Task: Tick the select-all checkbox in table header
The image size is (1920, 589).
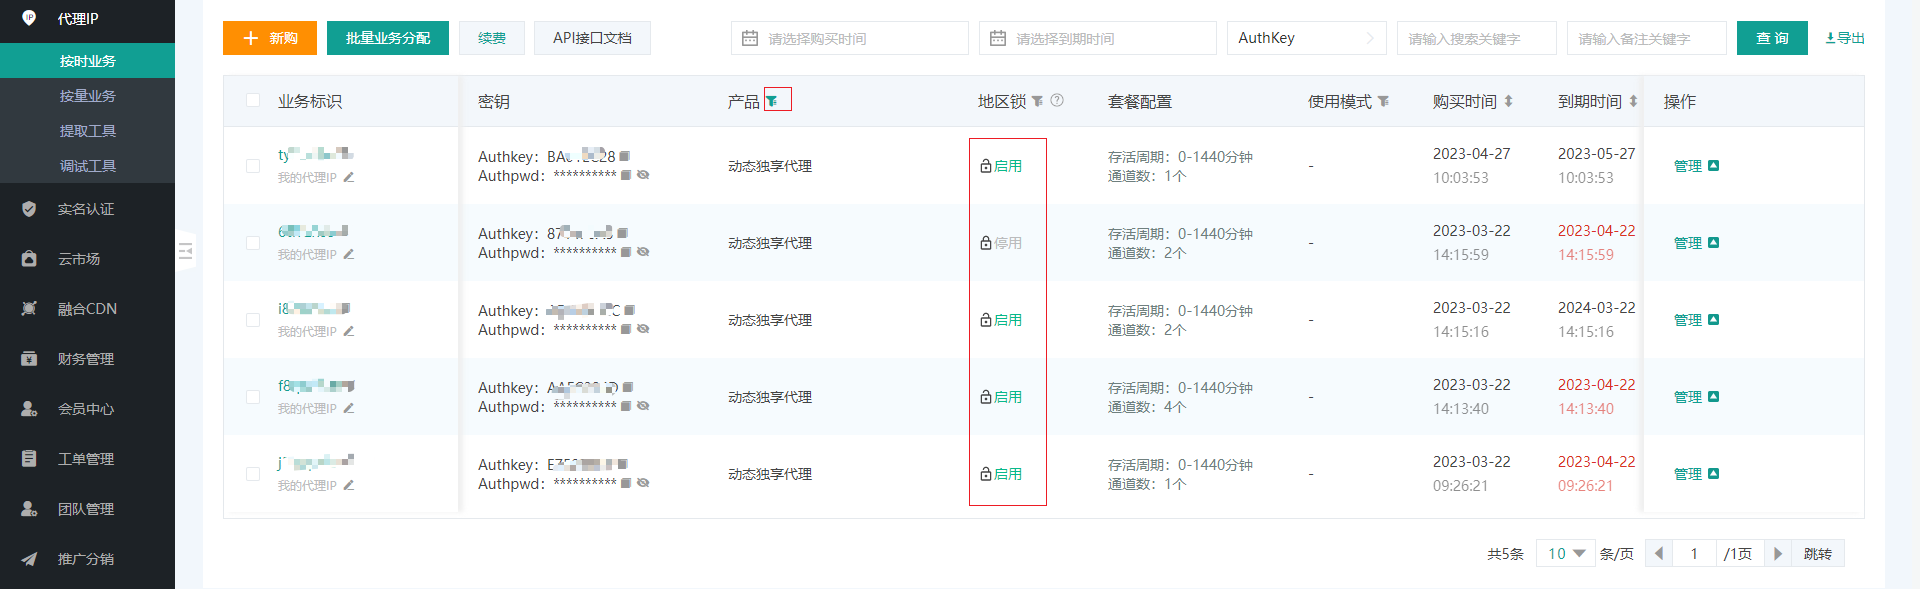Action: coord(253,101)
